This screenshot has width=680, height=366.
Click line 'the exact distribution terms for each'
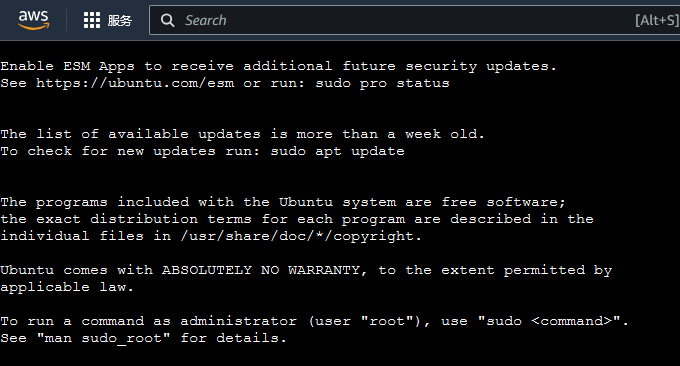(297, 219)
